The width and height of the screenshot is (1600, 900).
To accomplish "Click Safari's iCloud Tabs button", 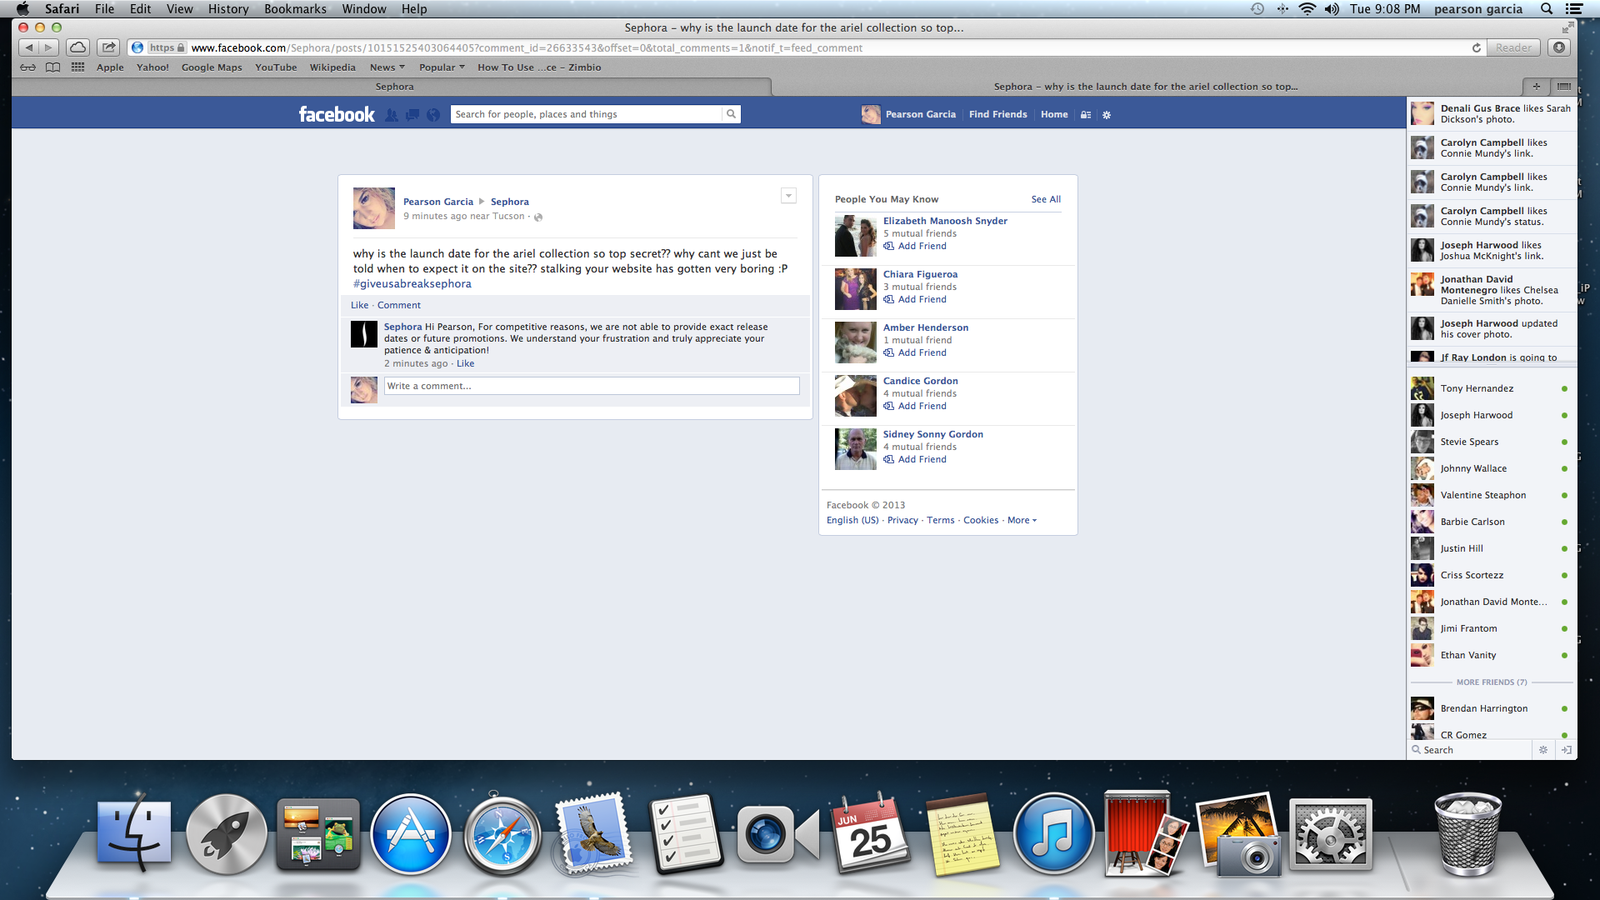I will click(x=78, y=47).
